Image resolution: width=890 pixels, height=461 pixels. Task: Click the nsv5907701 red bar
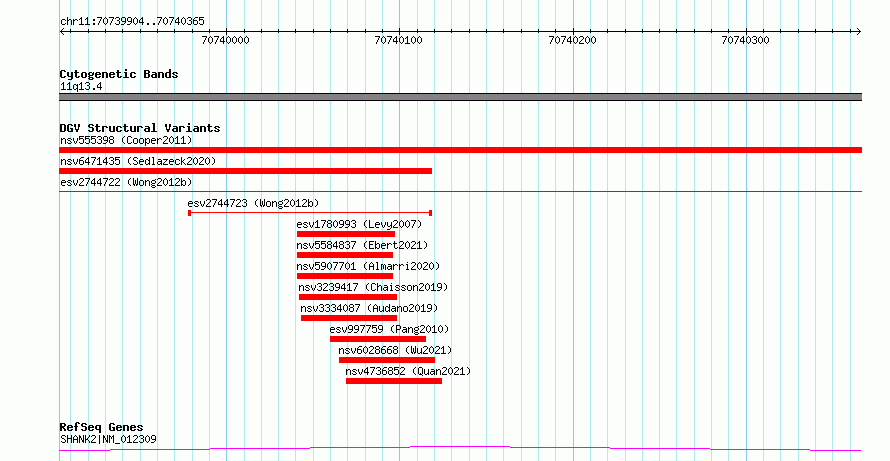[345, 276]
